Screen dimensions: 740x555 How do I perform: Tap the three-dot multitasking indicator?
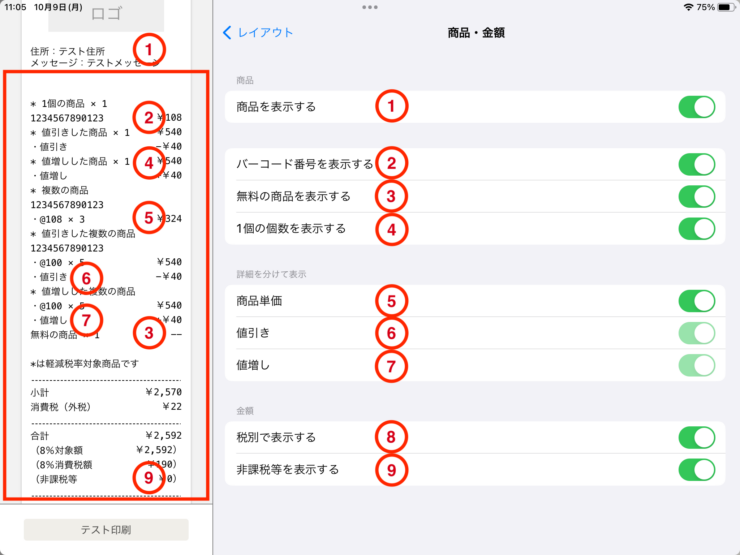[x=370, y=7]
